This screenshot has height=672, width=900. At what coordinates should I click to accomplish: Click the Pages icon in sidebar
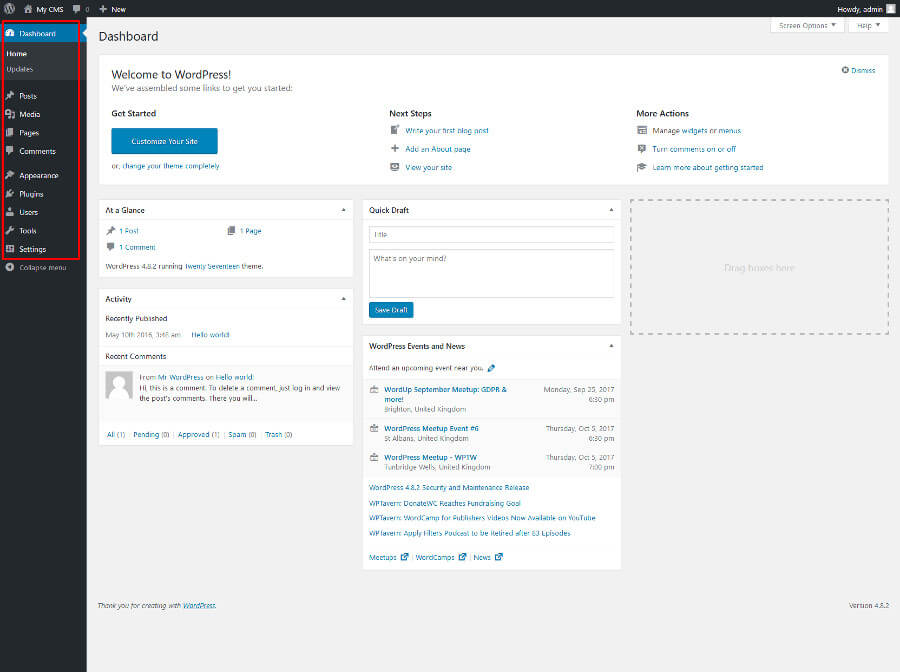click(x=10, y=133)
